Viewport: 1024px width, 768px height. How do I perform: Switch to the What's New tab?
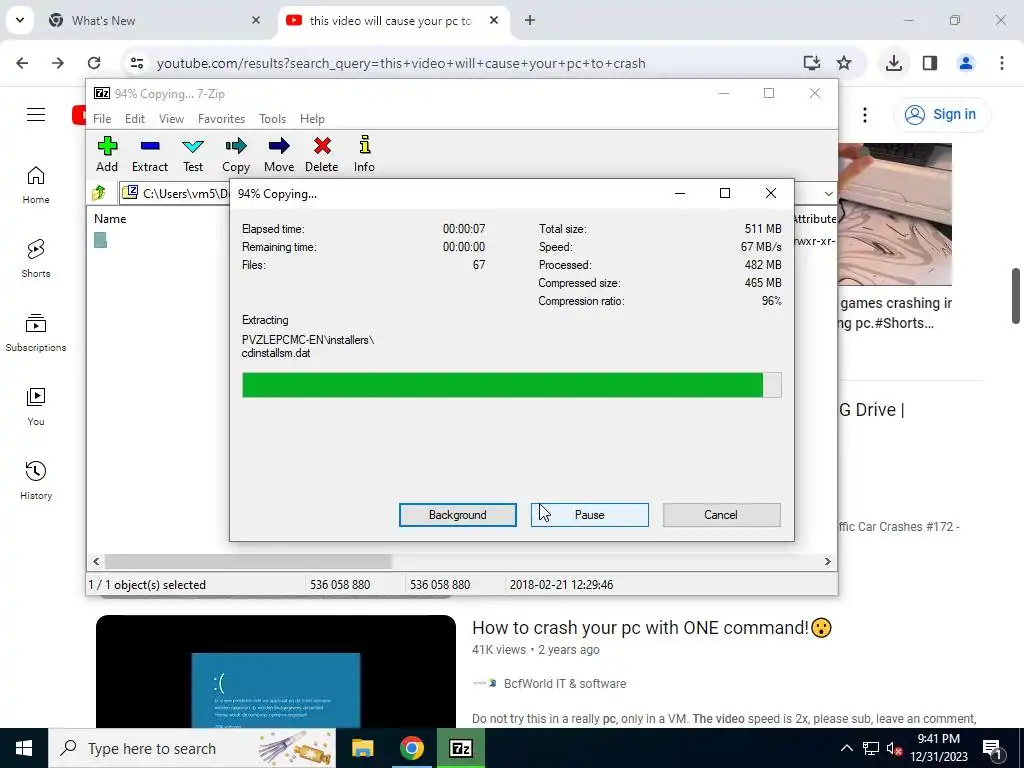(x=153, y=20)
